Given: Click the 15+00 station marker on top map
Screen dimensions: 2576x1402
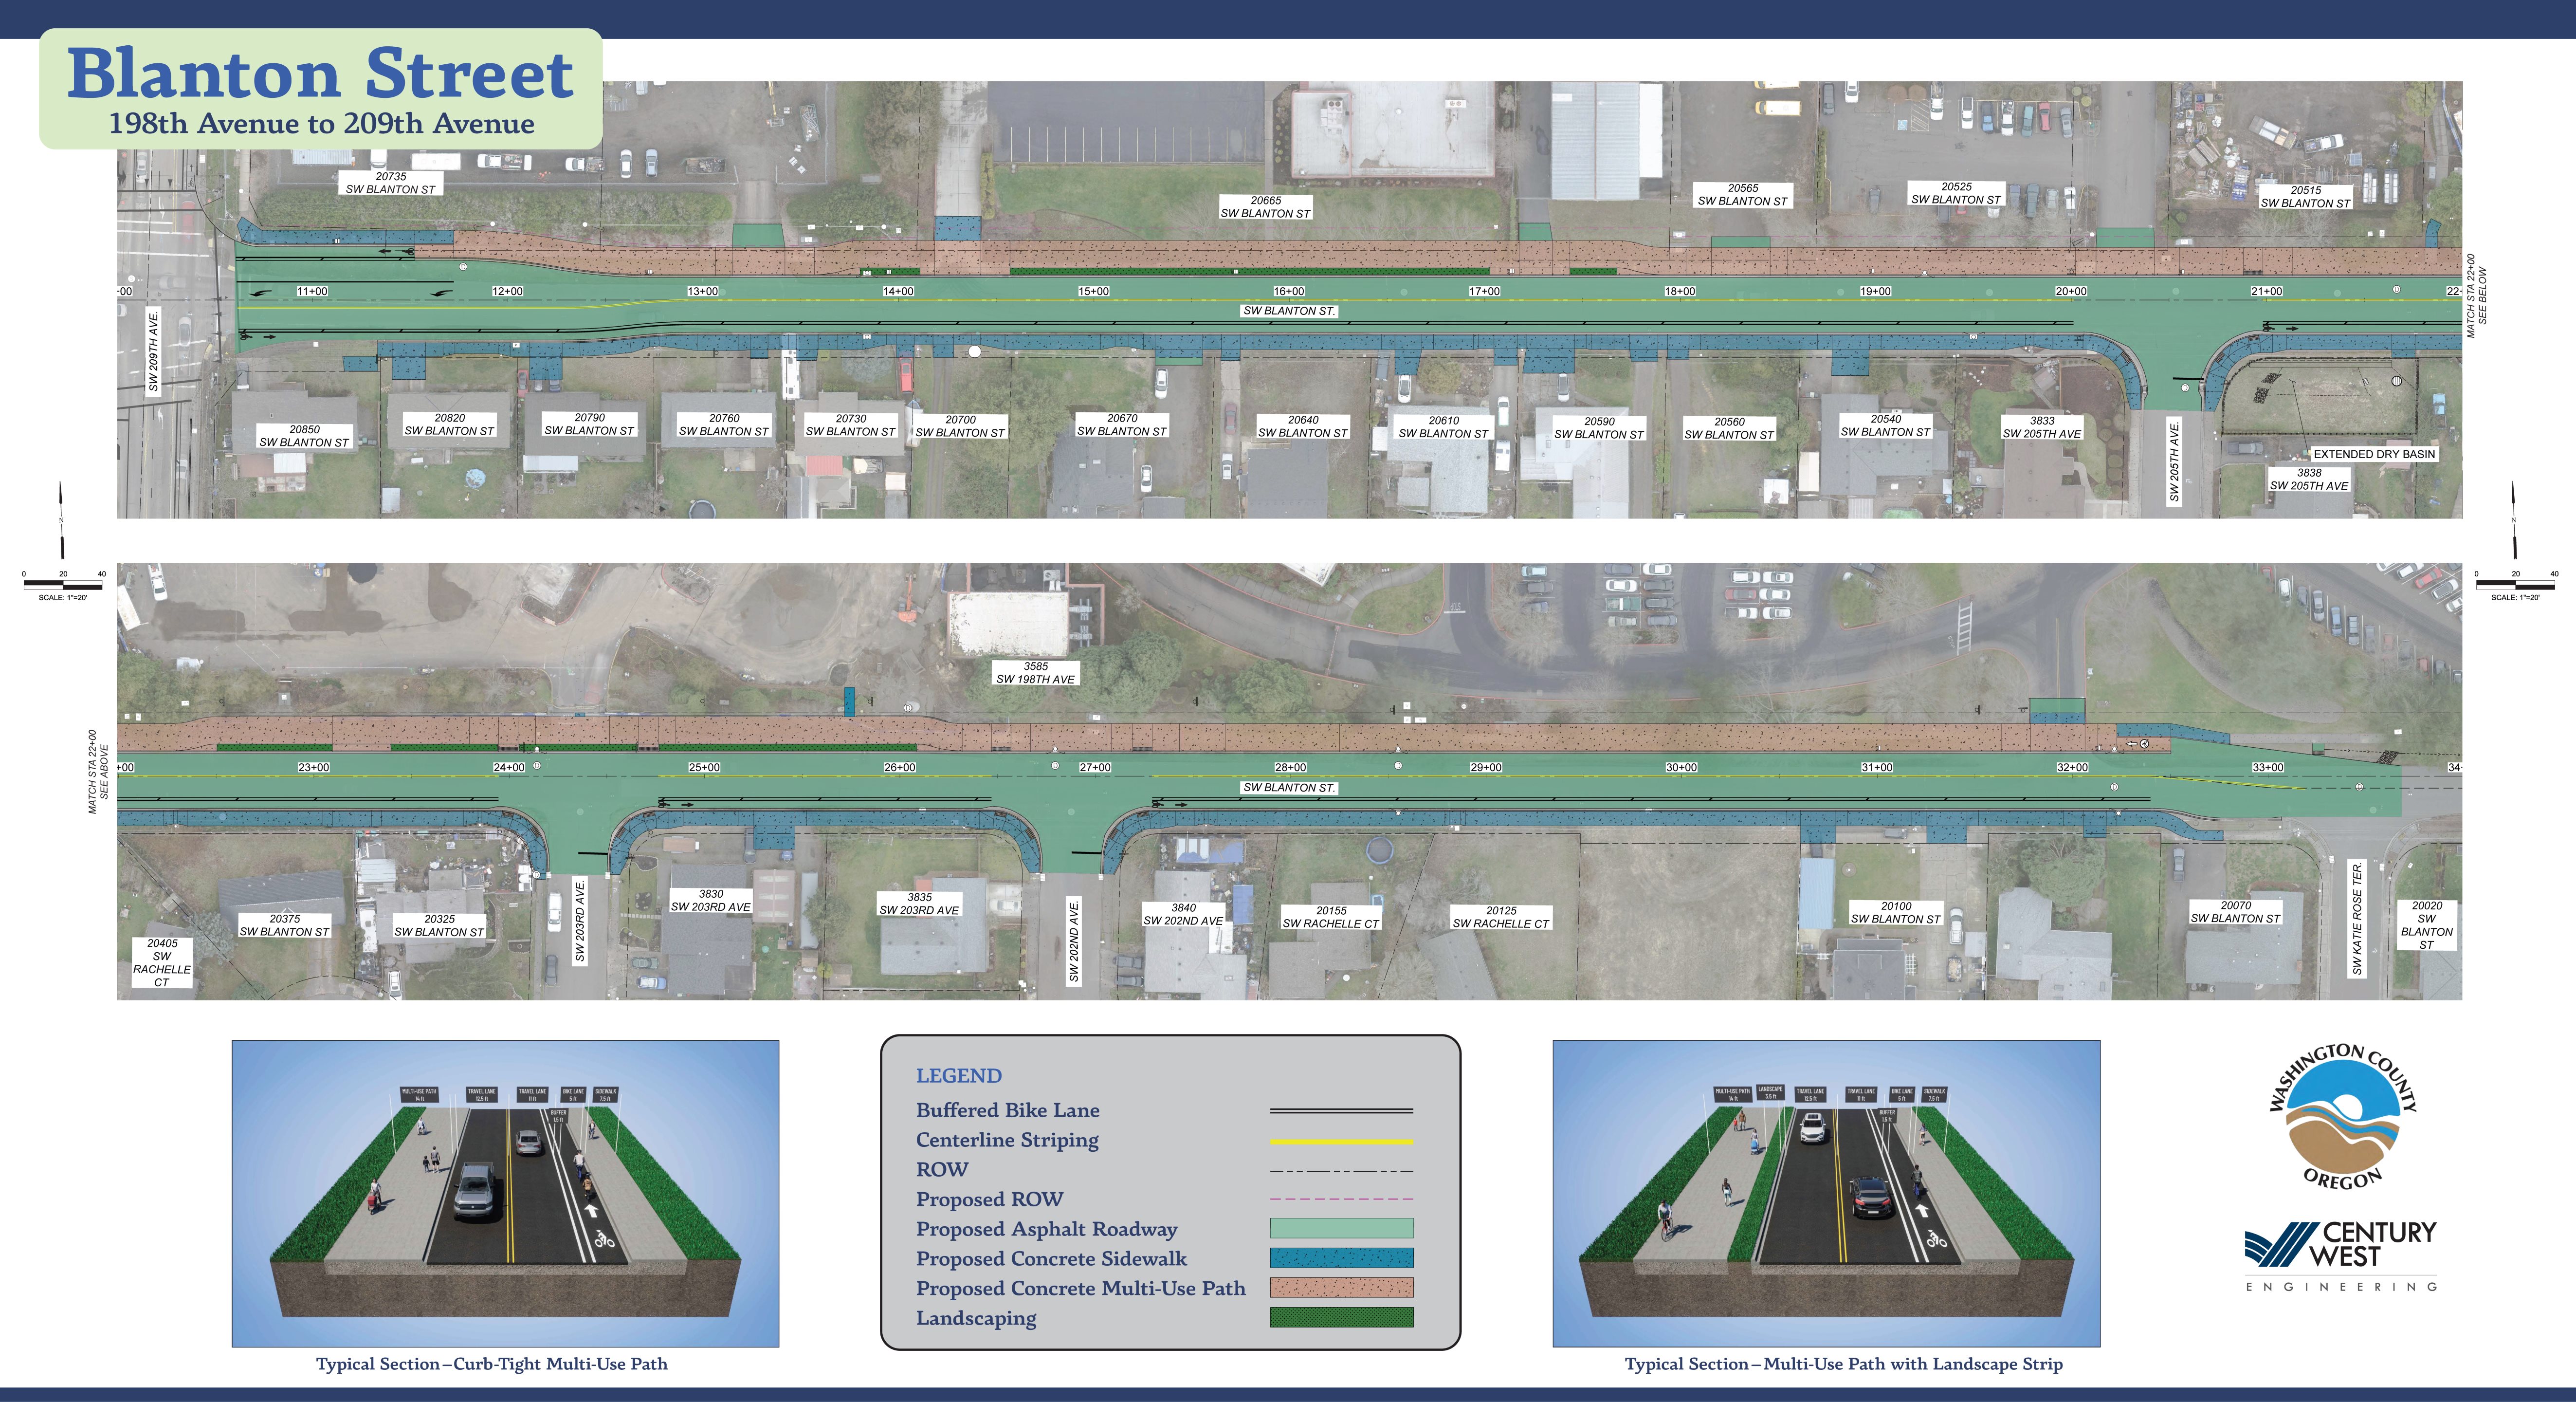Looking at the screenshot, I should click(x=1093, y=292).
